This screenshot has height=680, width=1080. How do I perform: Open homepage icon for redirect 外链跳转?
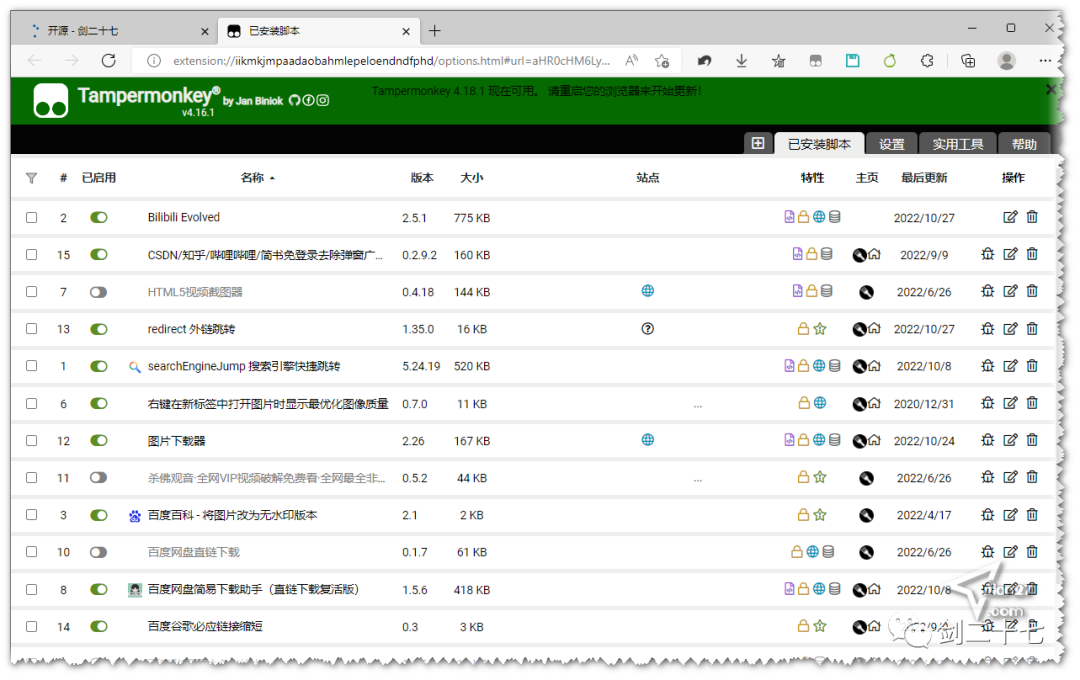[x=875, y=329]
